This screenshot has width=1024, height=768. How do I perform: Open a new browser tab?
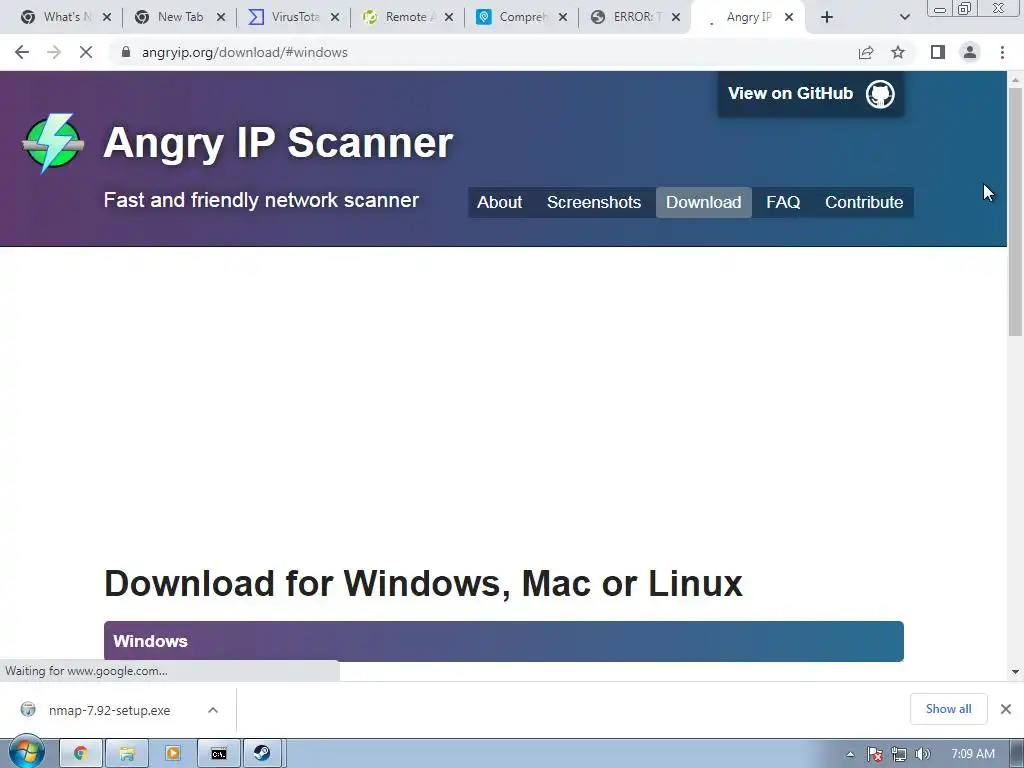(827, 17)
